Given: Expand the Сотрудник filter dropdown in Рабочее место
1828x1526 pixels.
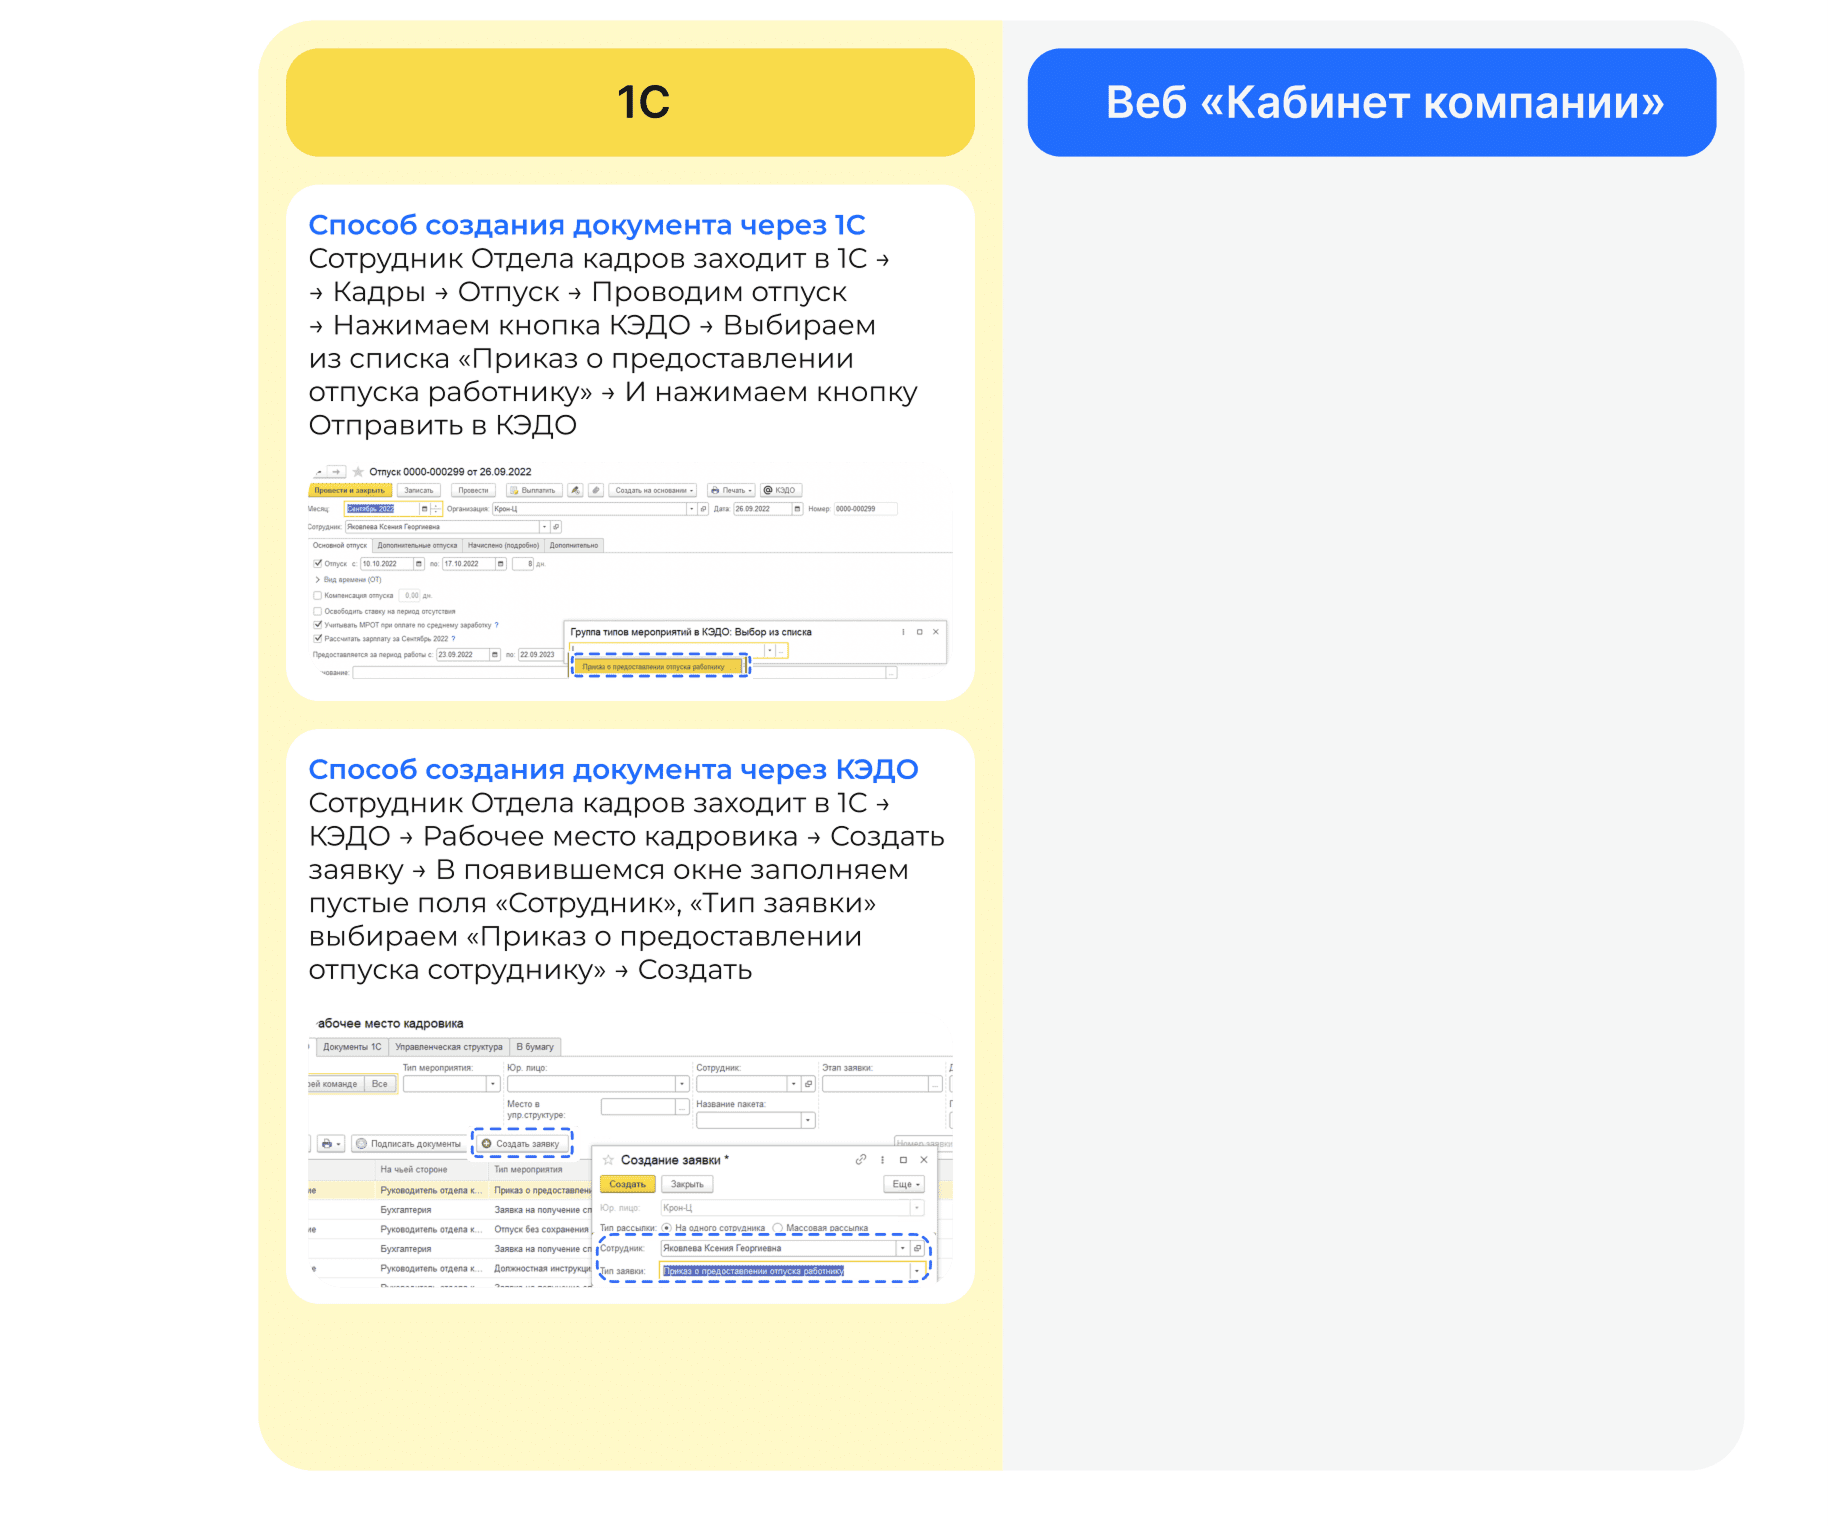Looking at the screenshot, I should 793,1084.
